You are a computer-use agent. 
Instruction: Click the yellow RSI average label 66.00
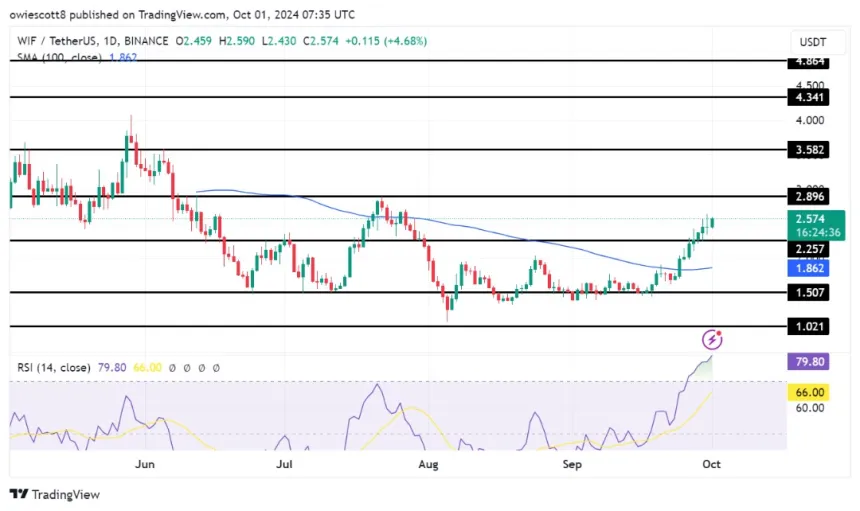811,393
